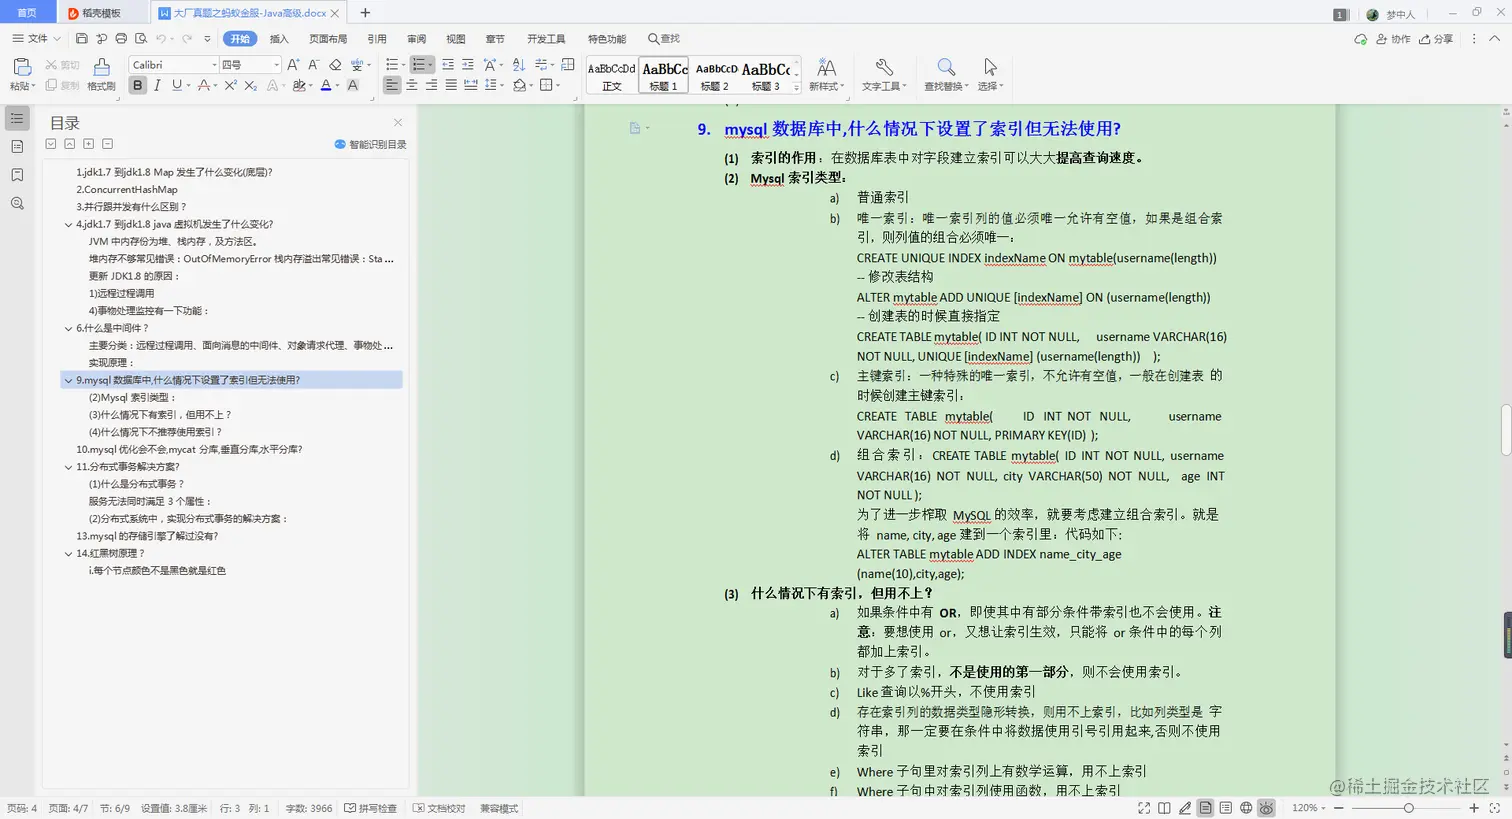Switch to the 插入 ribbon tab
Image resolution: width=1512 pixels, height=819 pixels.
pyautogui.click(x=278, y=38)
